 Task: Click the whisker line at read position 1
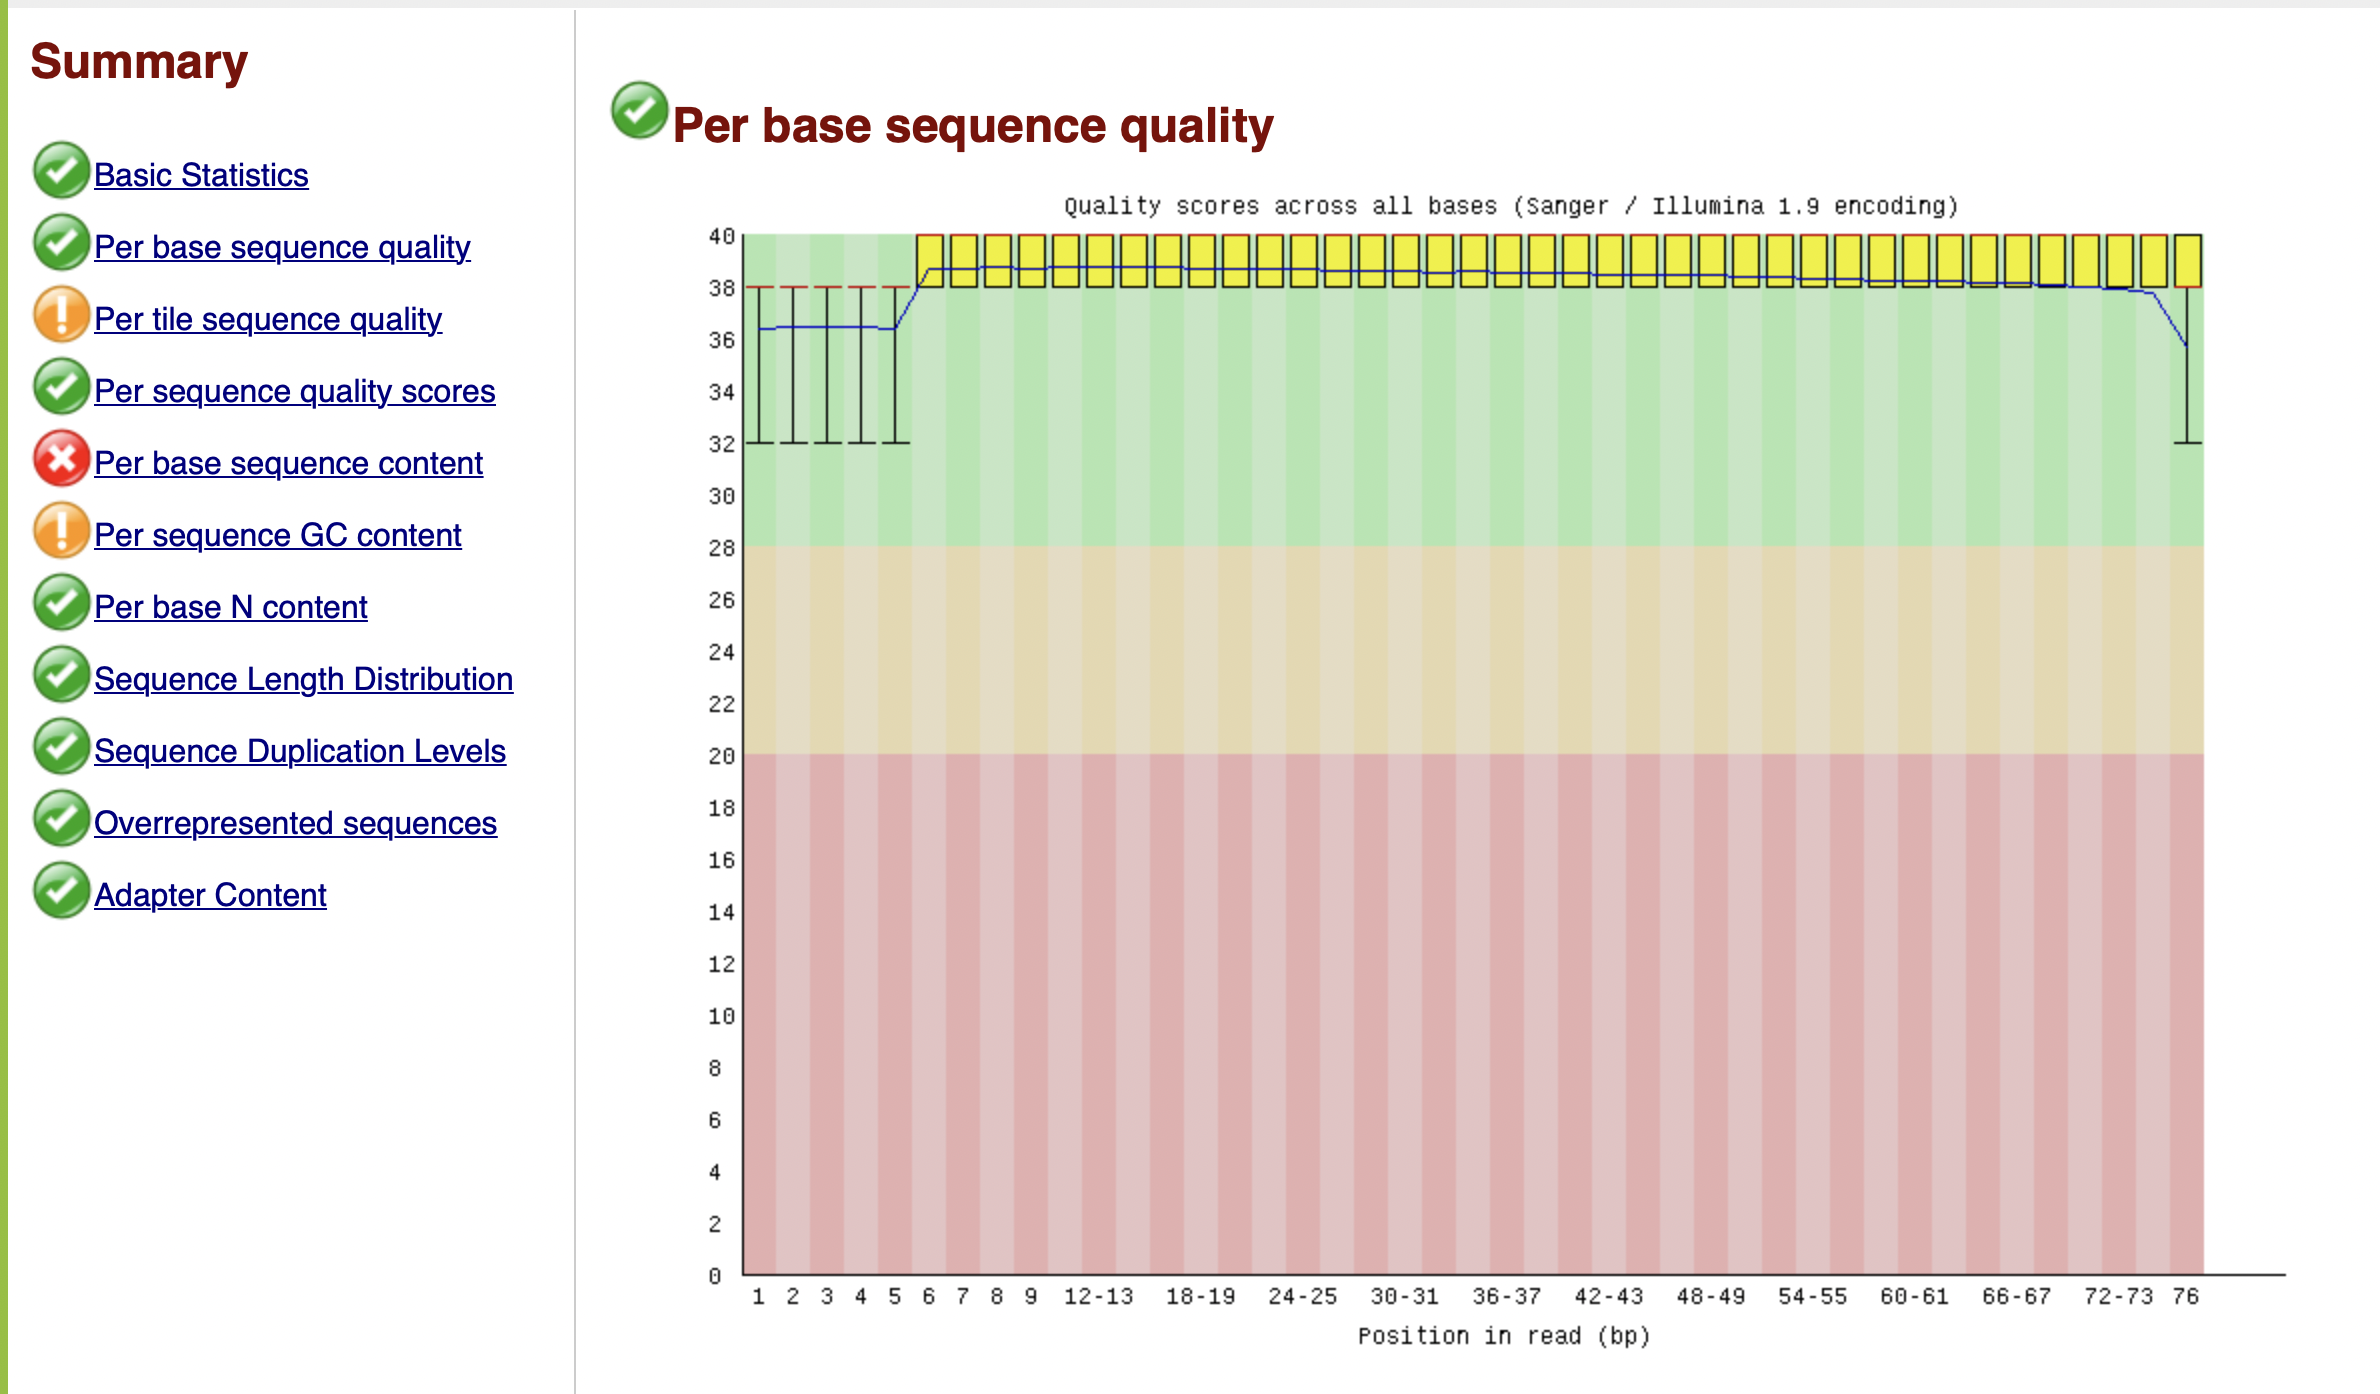tap(760, 365)
